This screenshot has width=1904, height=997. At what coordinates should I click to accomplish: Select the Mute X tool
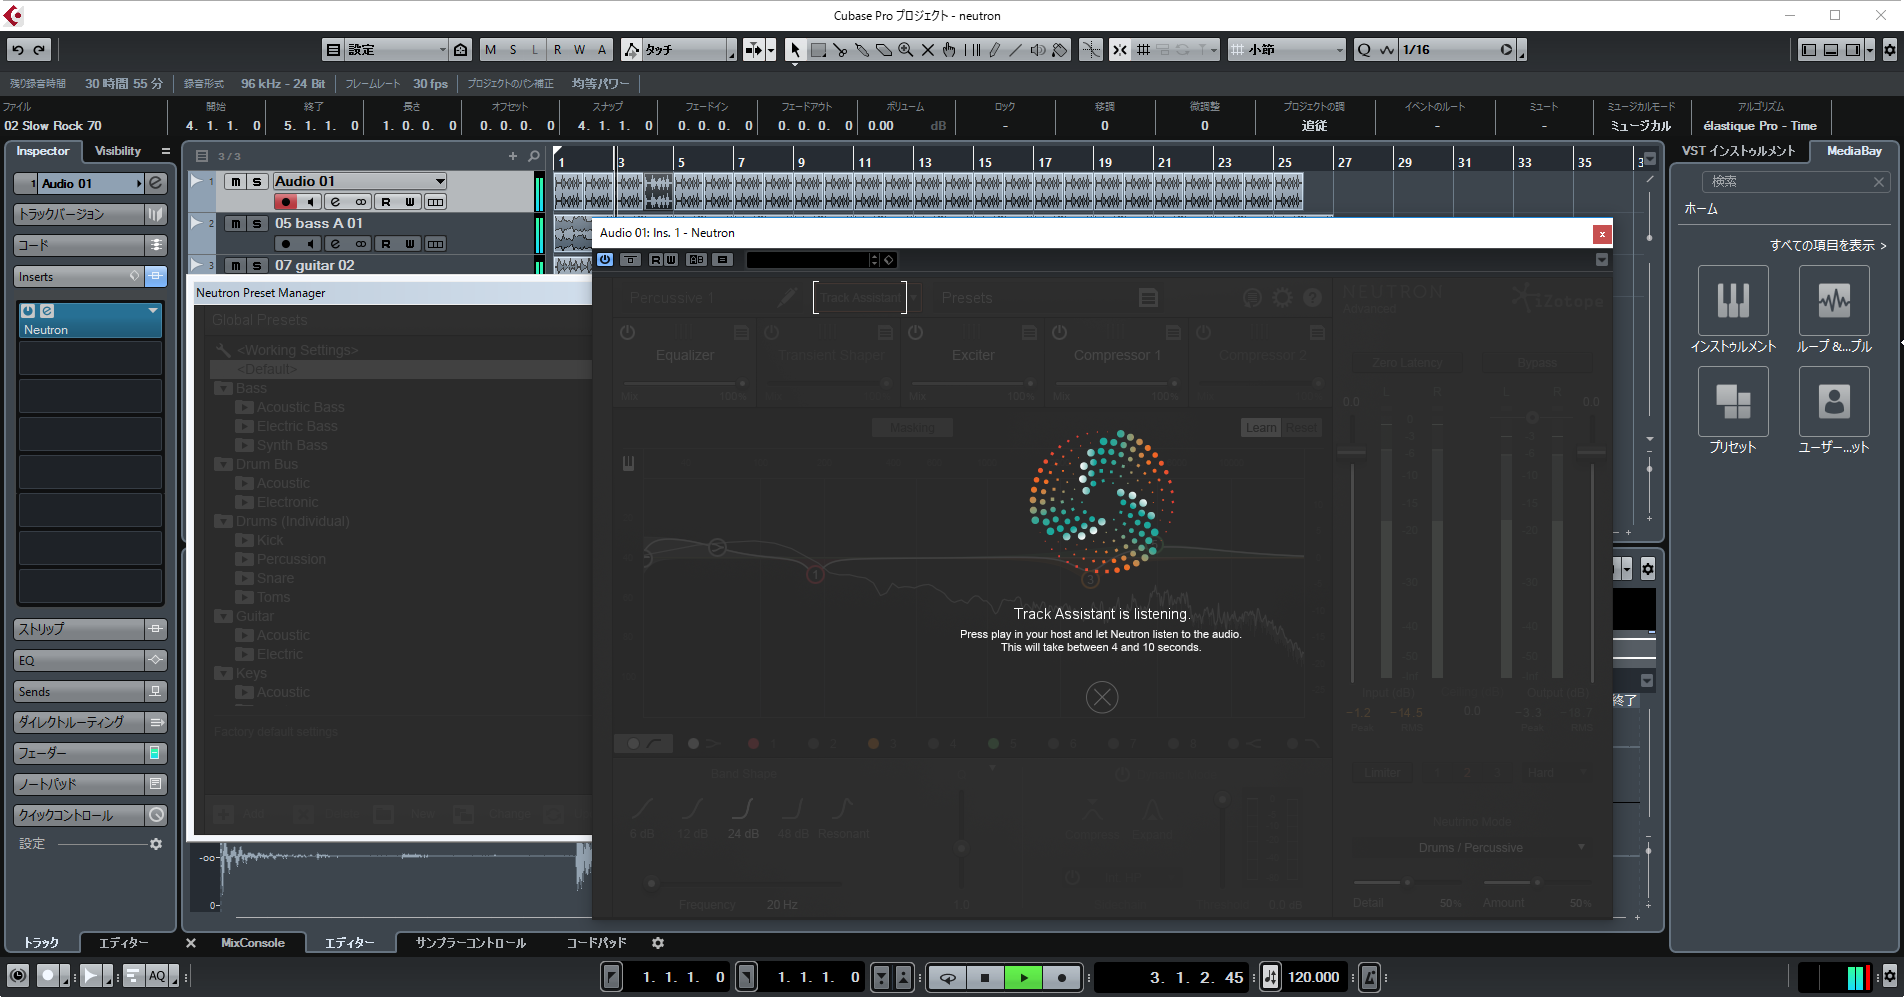tap(928, 50)
